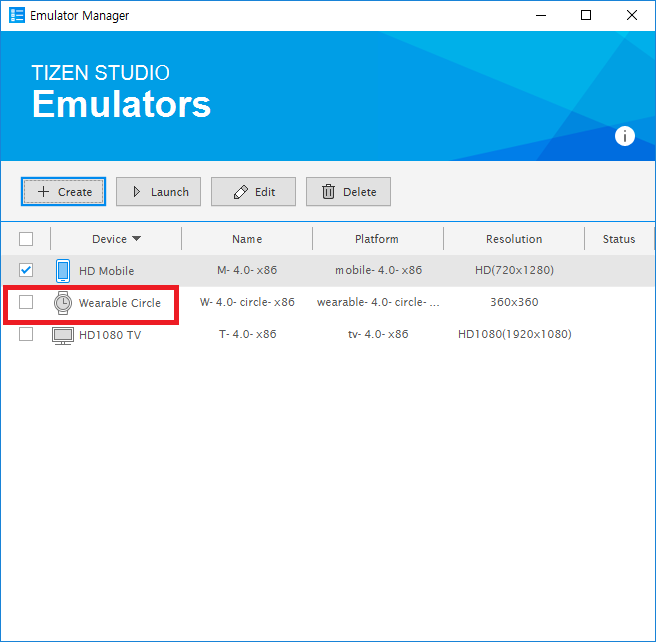This screenshot has height=642, width=656.
Task: Select the M-4.0-x86 emulator name
Action: [247, 271]
